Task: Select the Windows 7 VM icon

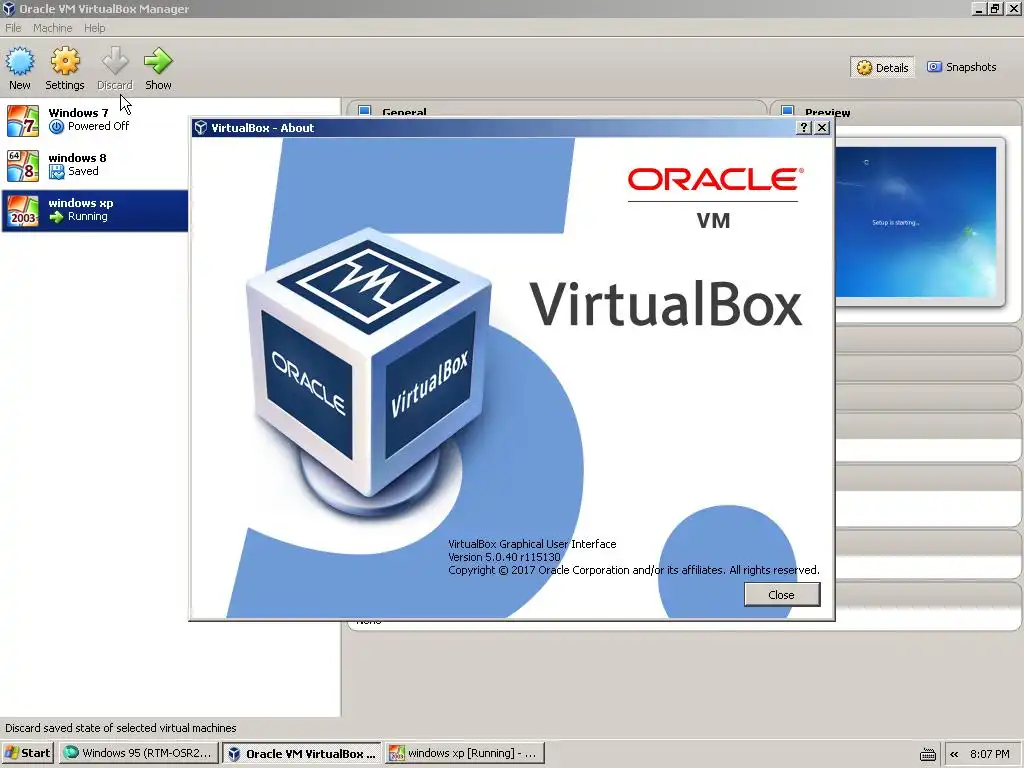Action: point(23,121)
